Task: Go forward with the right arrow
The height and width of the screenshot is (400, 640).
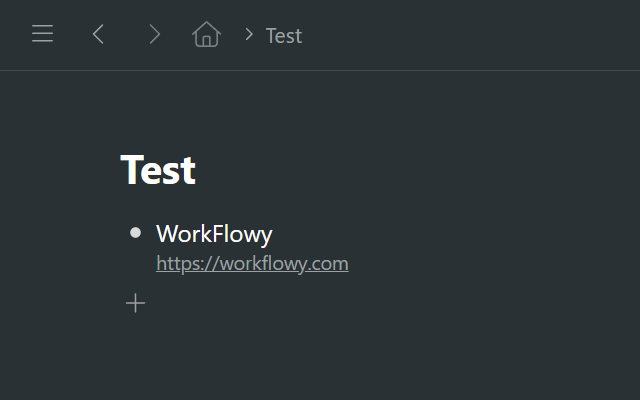Action: (154, 34)
